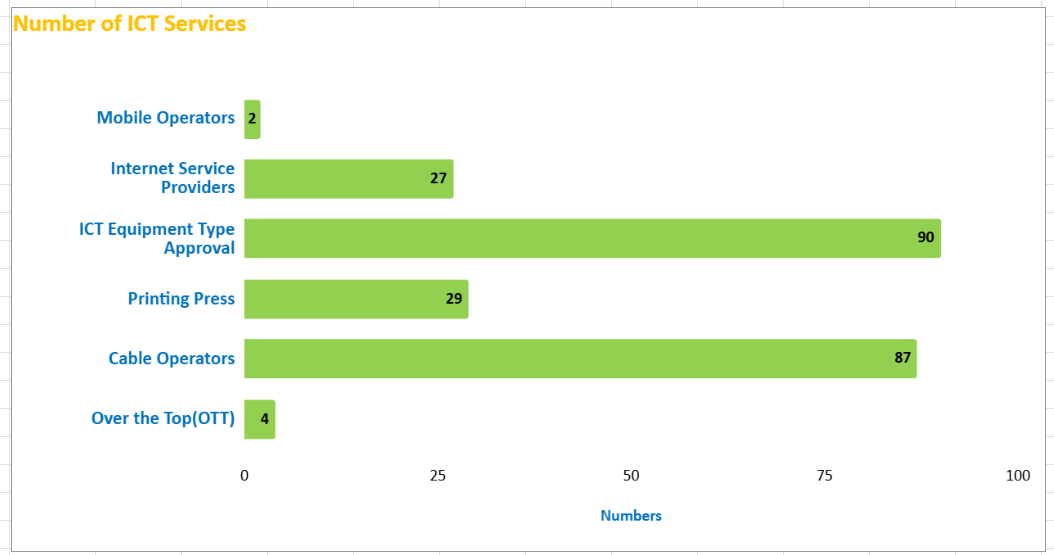This screenshot has height=555, width=1054.
Task: Select the Over the Top(OTT) label
Action: pyautogui.click(x=163, y=418)
